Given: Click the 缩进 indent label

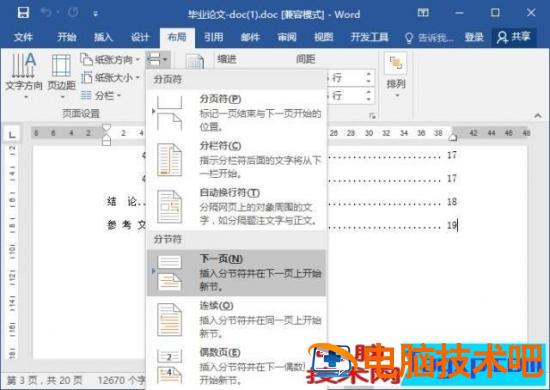Looking at the screenshot, I should 227,59.
